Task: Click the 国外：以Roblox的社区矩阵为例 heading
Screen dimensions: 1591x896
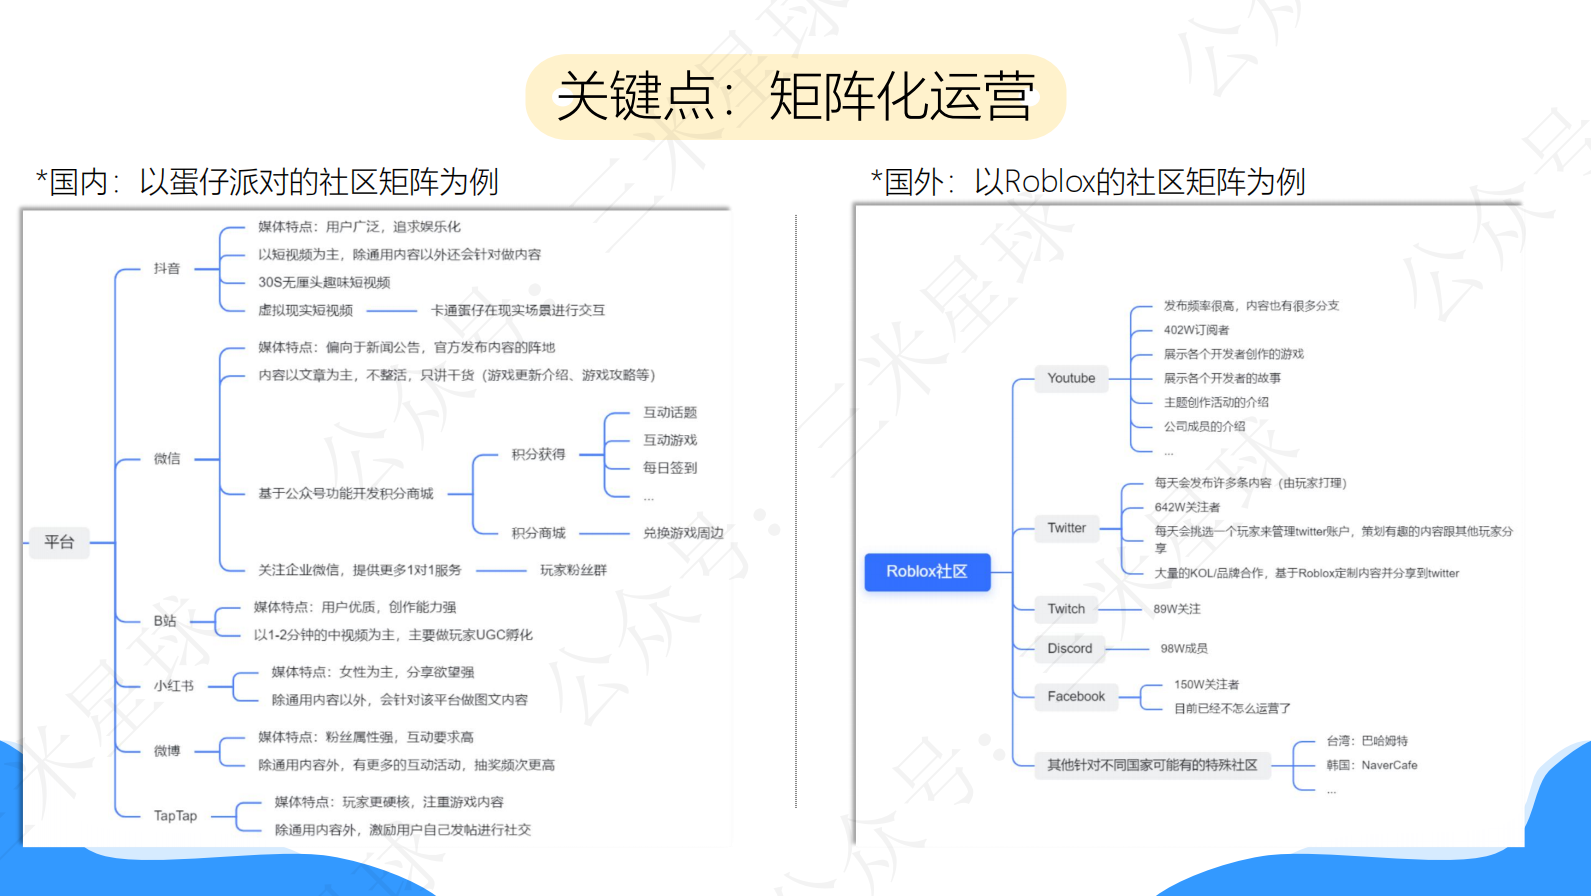Action: click(1088, 182)
